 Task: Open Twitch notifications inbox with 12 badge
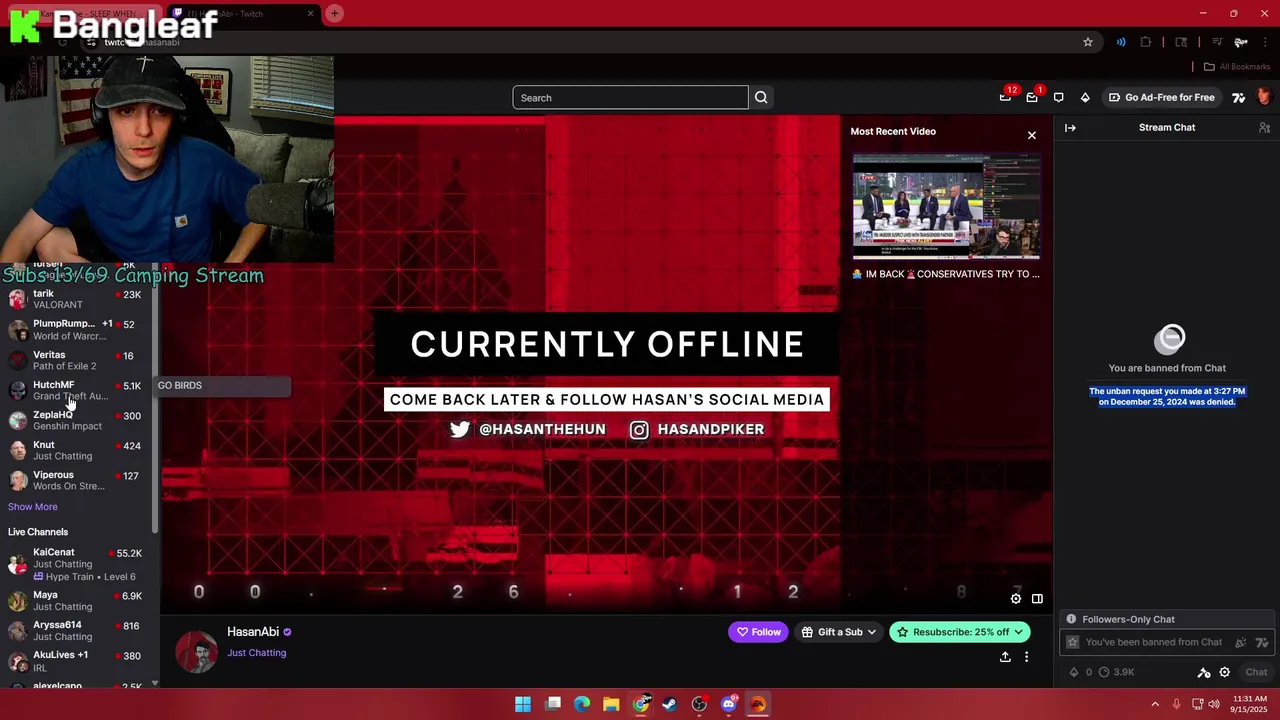(1005, 97)
